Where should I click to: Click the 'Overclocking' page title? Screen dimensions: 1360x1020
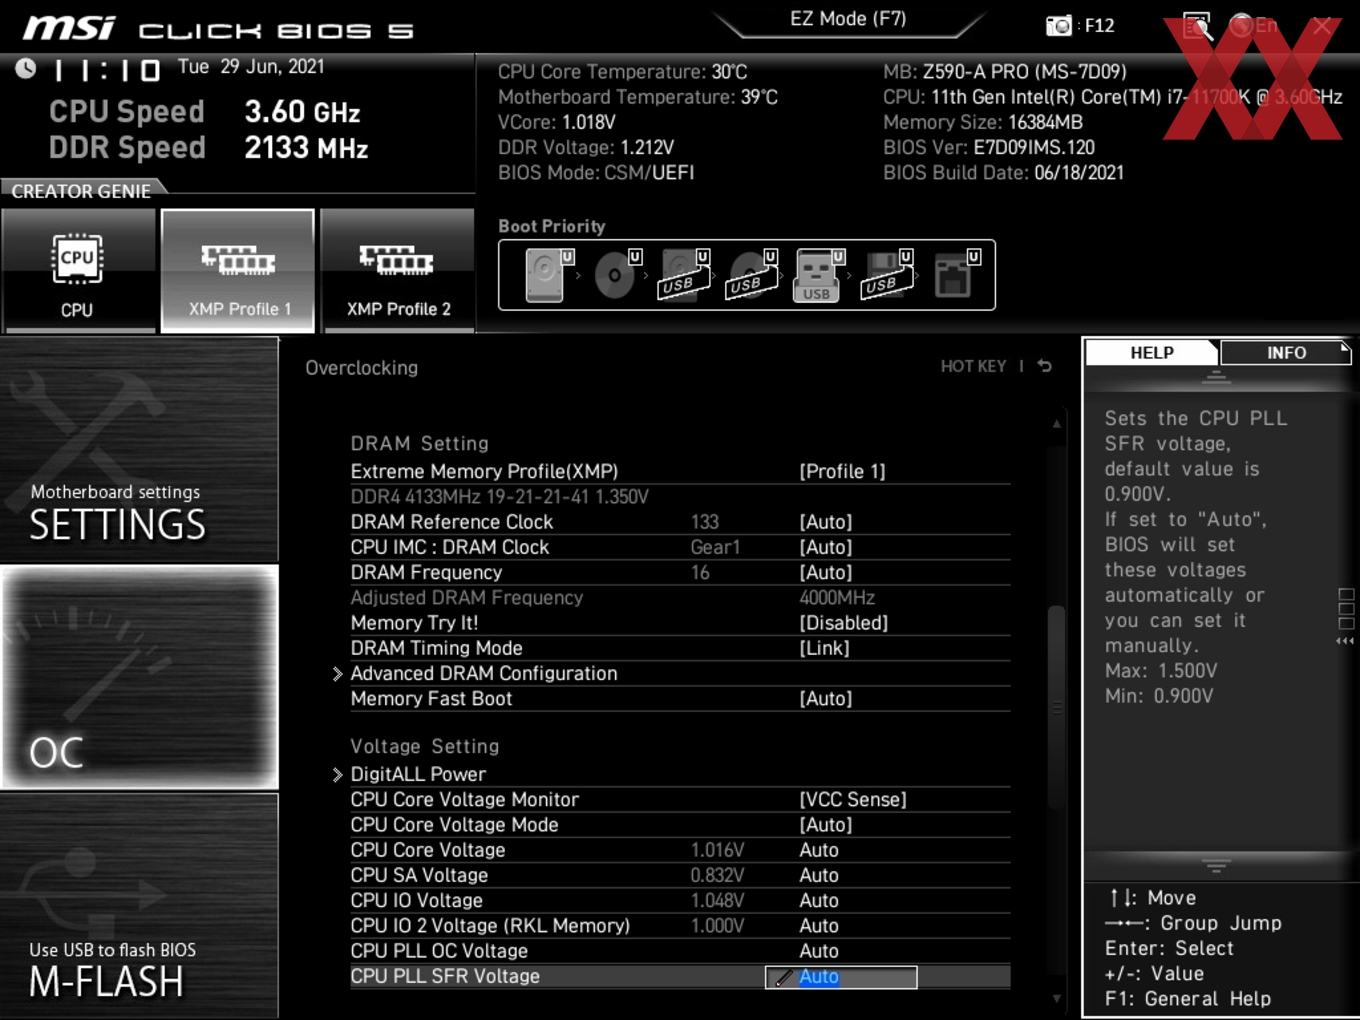[361, 368]
